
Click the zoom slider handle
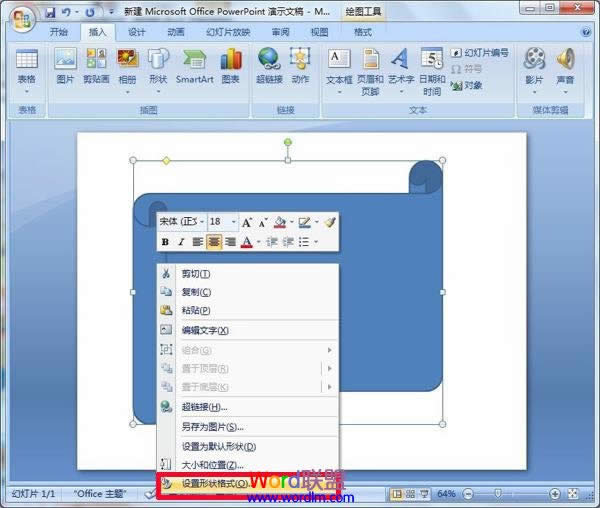coord(497,494)
